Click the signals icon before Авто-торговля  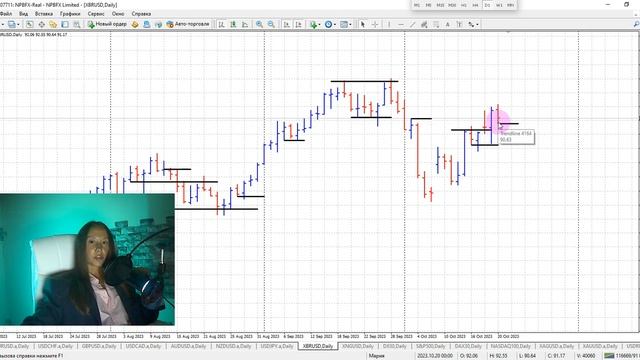tap(158, 24)
